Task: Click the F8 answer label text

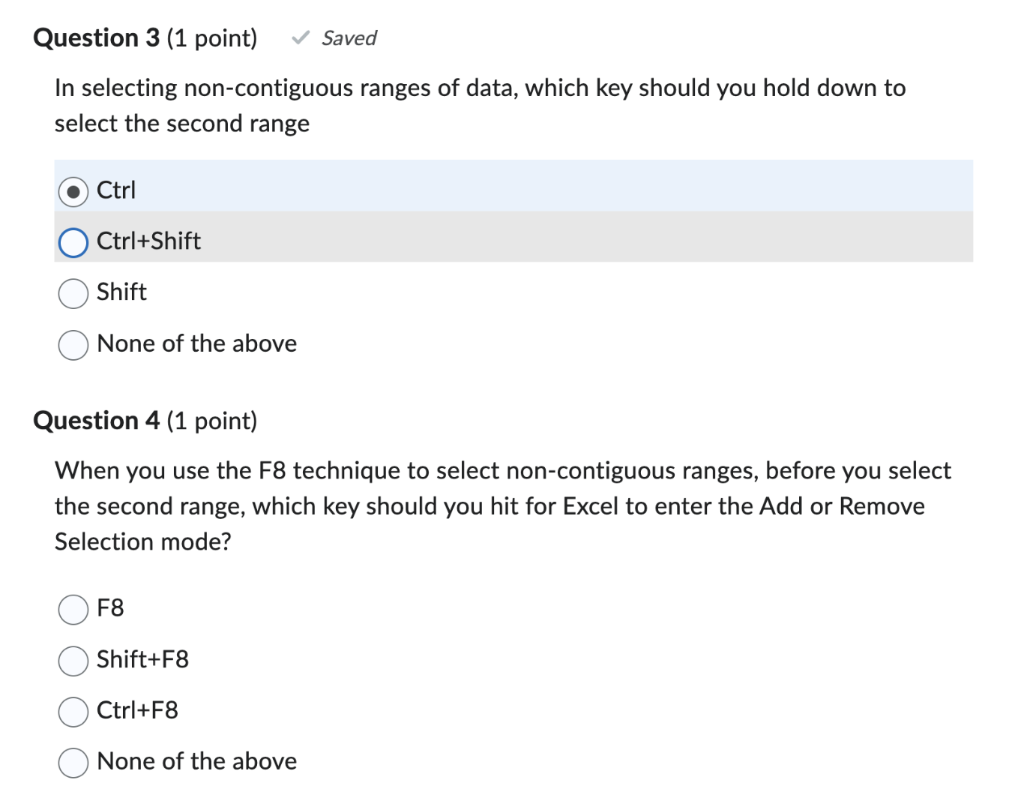Action: tap(109, 609)
